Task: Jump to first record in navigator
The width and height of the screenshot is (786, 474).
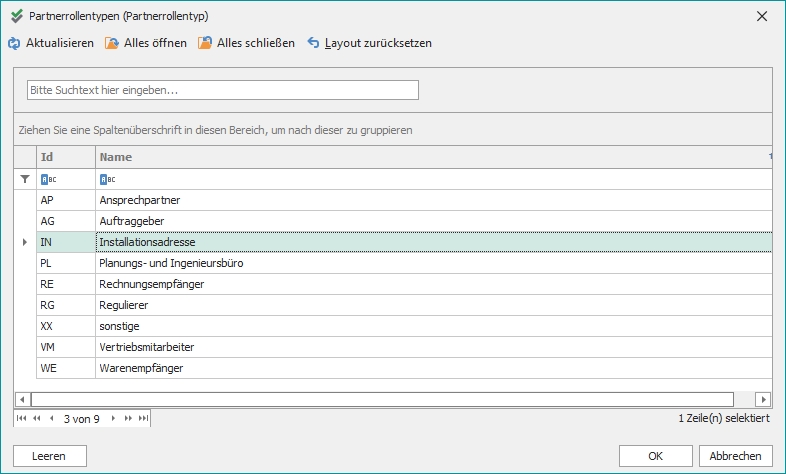Action: [x=22, y=417]
